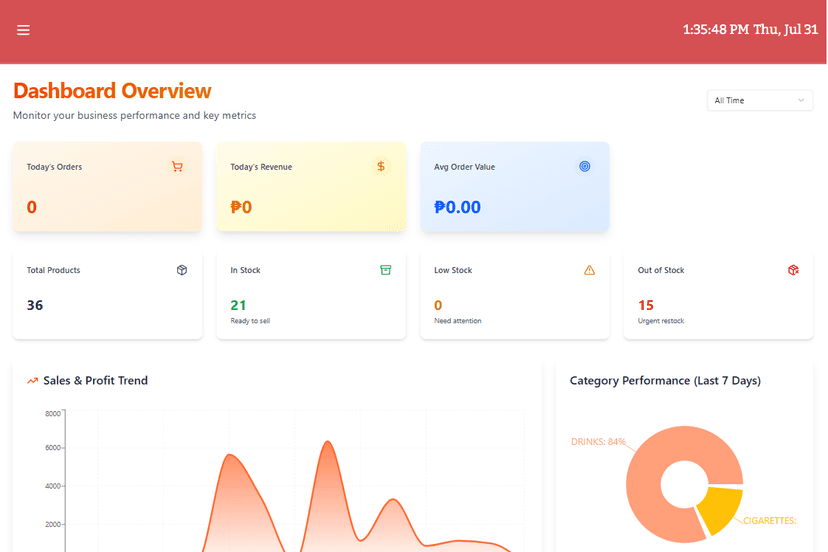Image resolution: width=828 pixels, height=552 pixels.
Task: Click the dollar sign icon in Today's Revenue
Action: click(381, 167)
